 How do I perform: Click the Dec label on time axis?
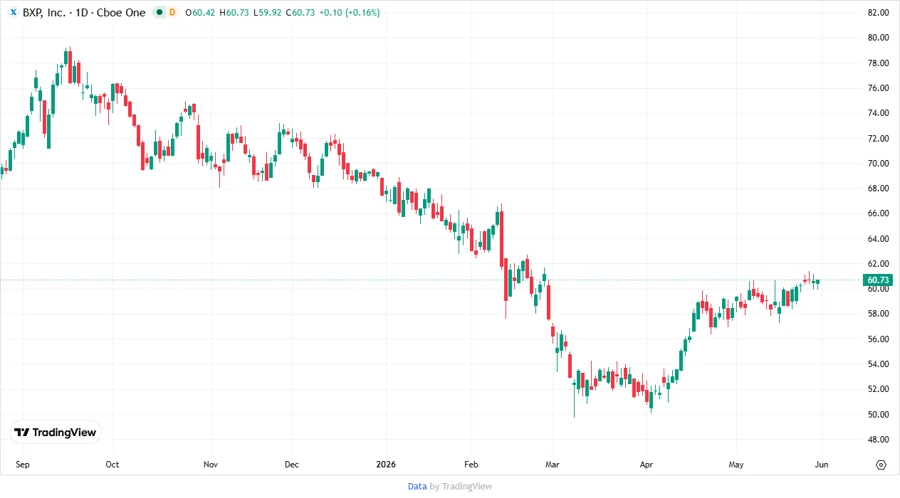click(x=292, y=464)
